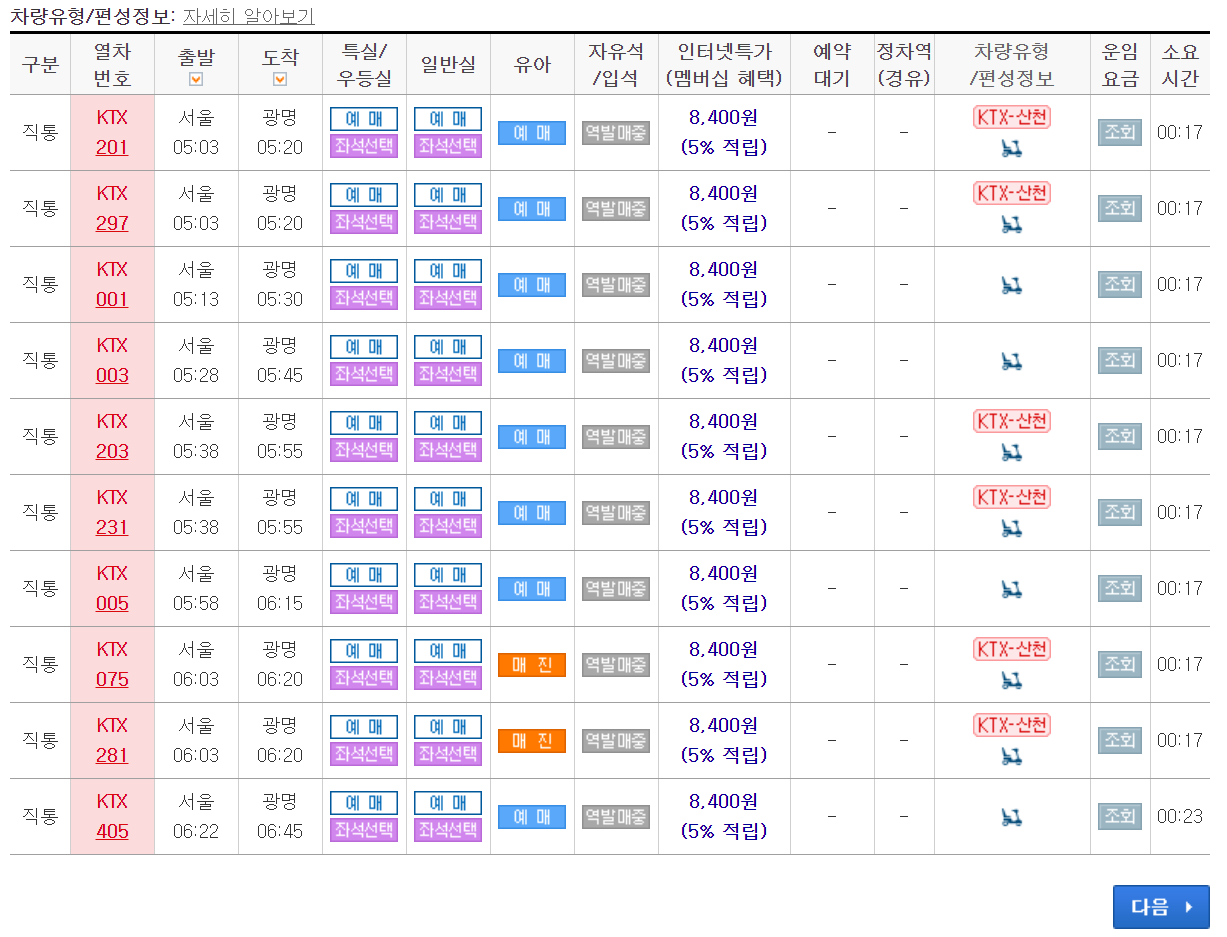The image size is (1227, 937).
Task: Open train number 075 details link
Action: (x=112, y=680)
